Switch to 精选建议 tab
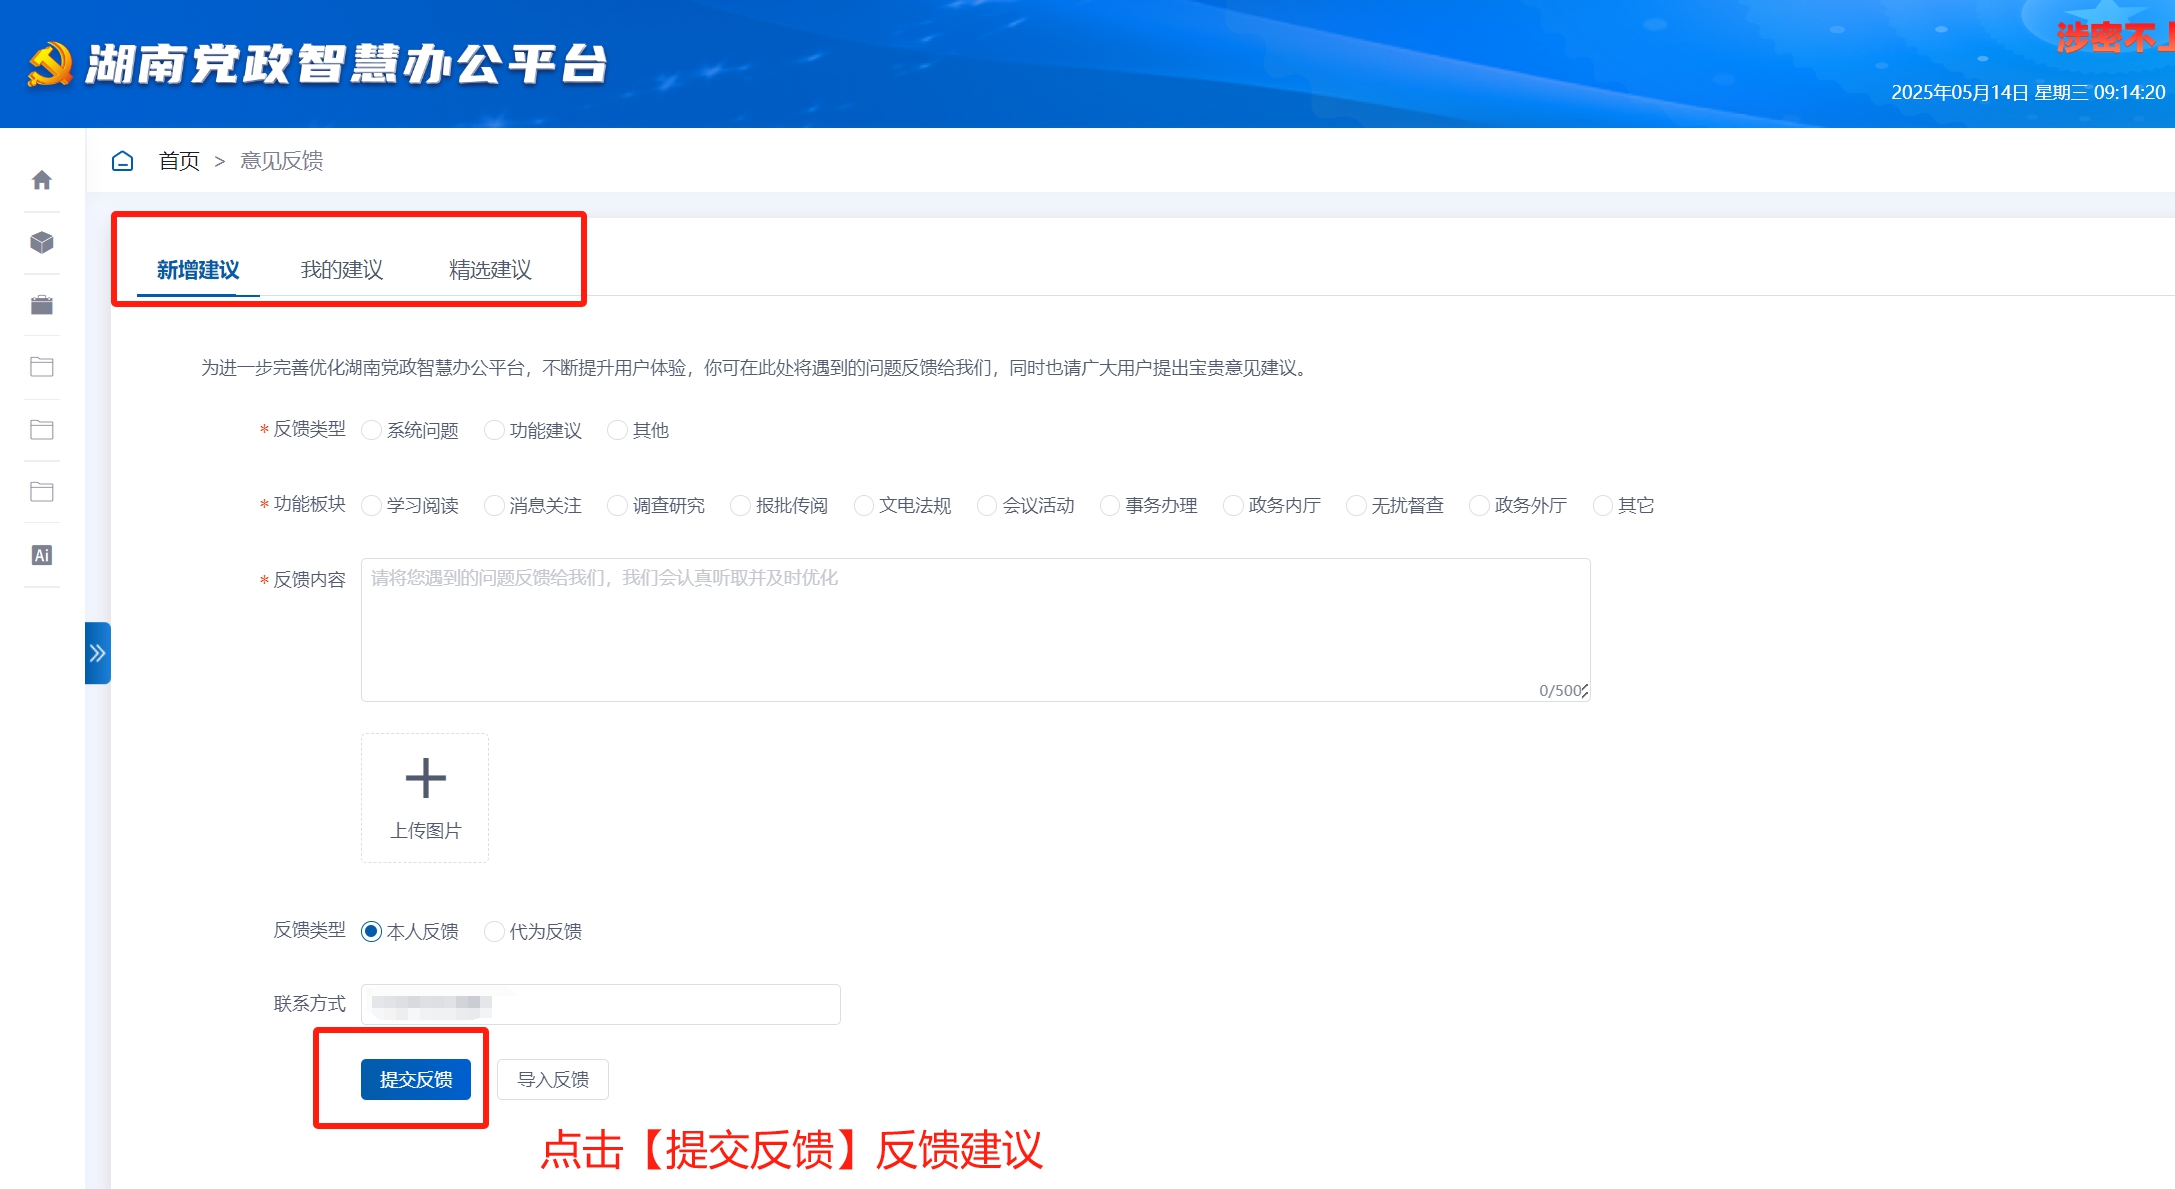2175x1189 pixels. click(490, 270)
